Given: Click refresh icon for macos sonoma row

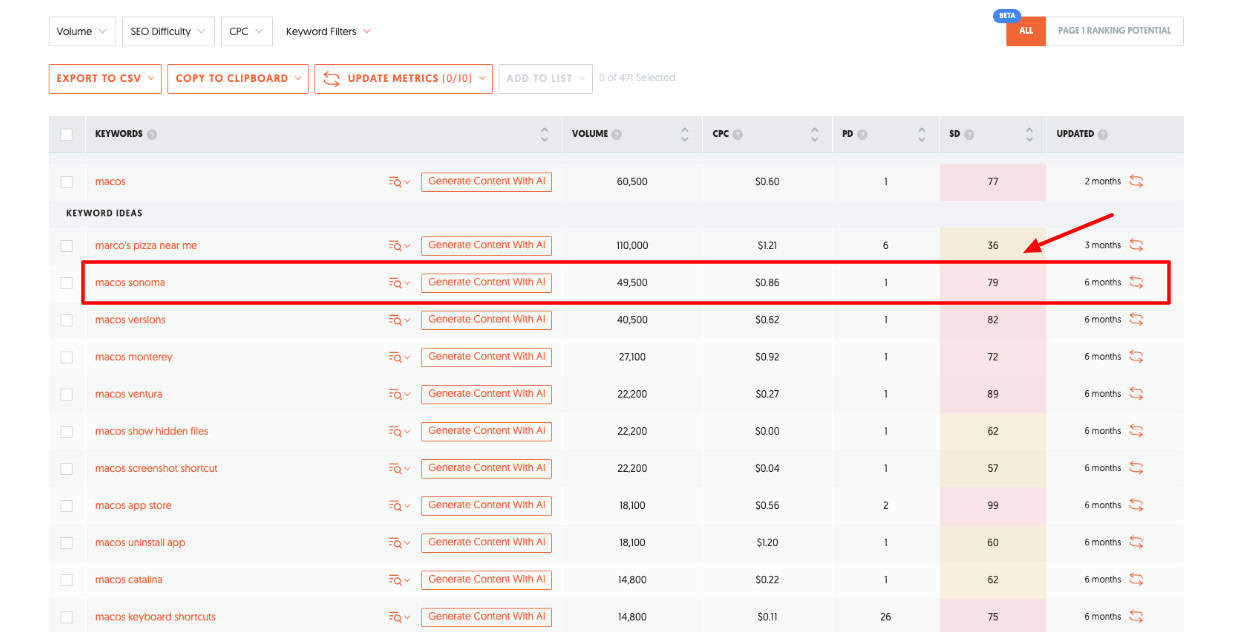Looking at the screenshot, I should coord(1136,282).
